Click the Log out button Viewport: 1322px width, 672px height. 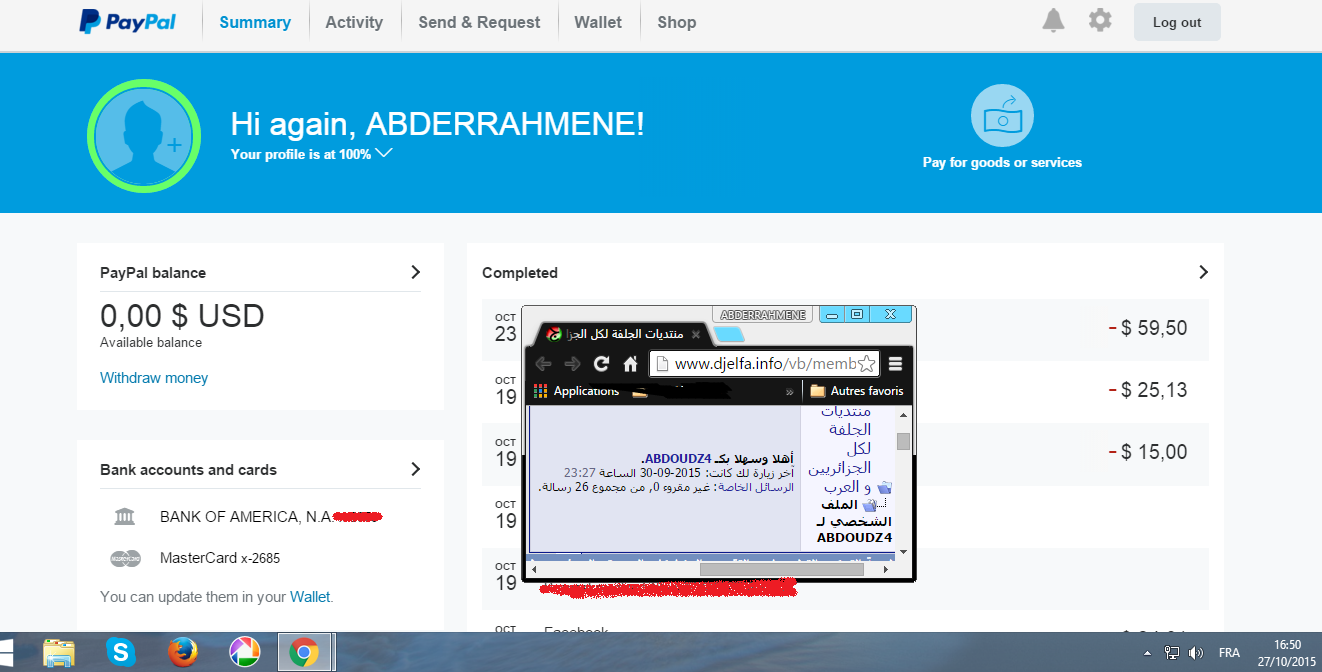point(1177,22)
